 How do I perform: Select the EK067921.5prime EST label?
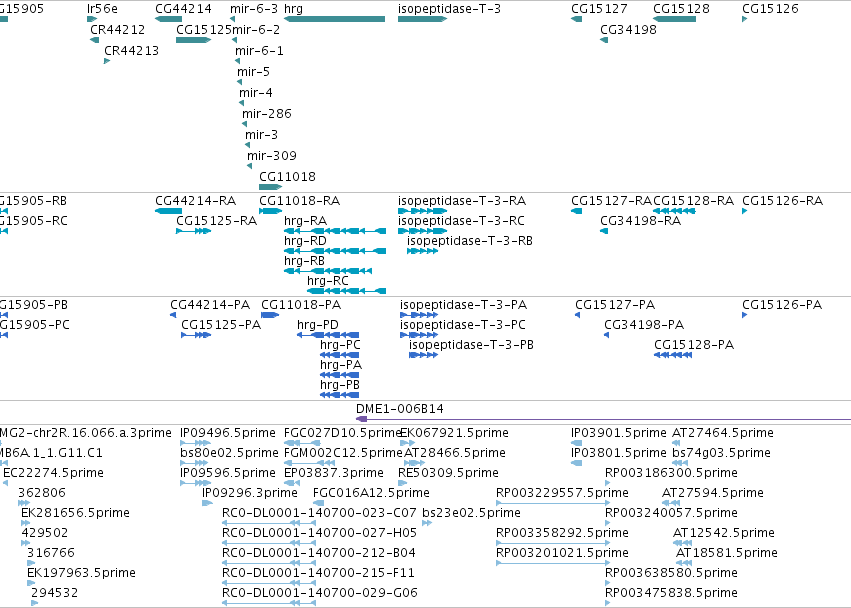click(x=454, y=433)
